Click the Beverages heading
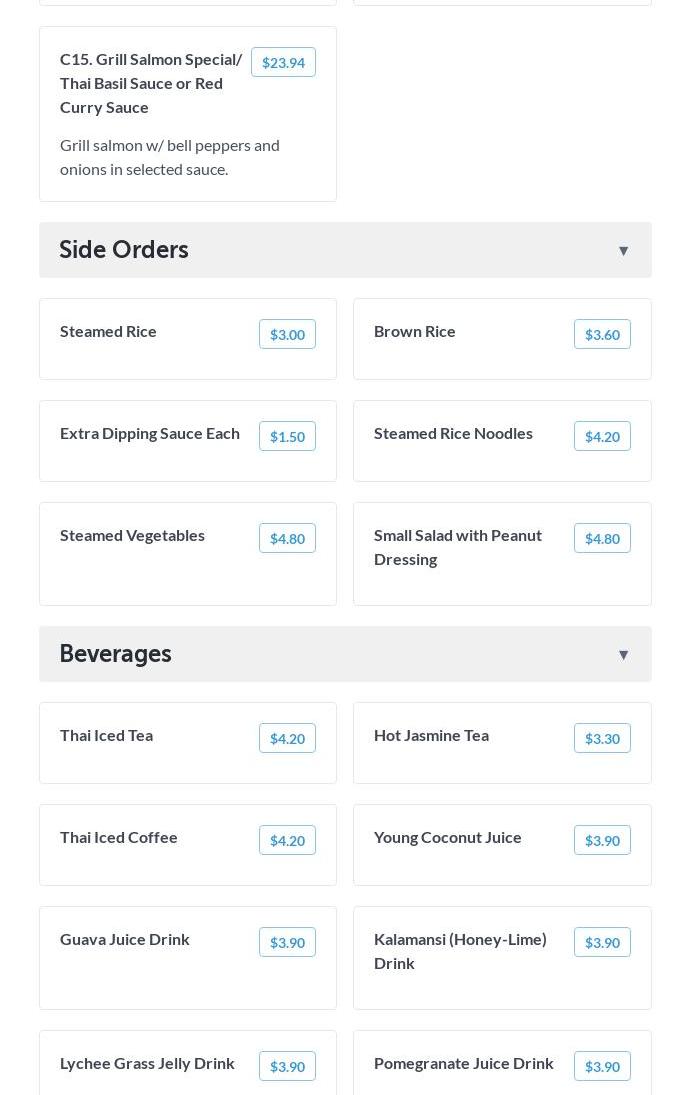The width and height of the screenshot is (690, 1095). (116, 654)
